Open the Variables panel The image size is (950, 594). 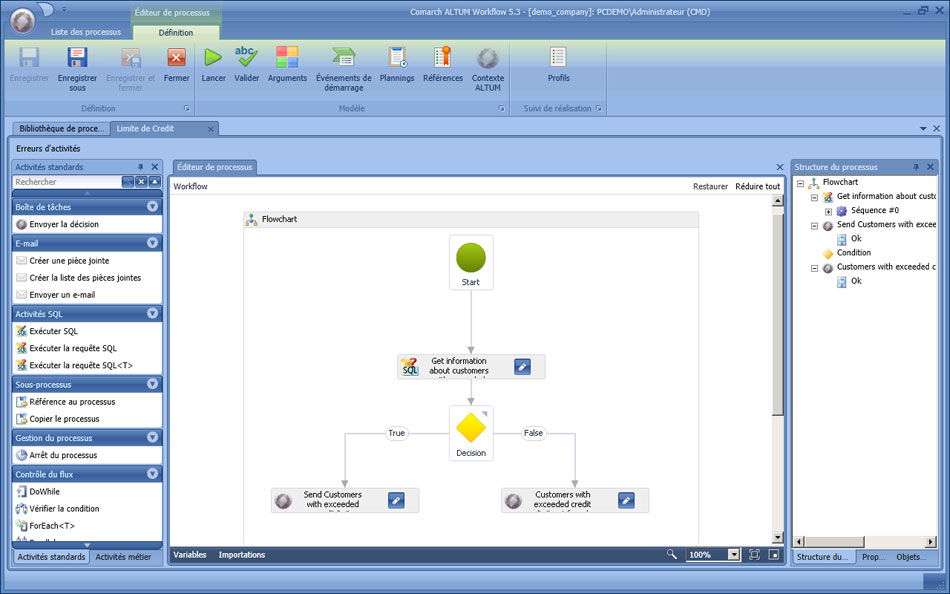(190, 555)
